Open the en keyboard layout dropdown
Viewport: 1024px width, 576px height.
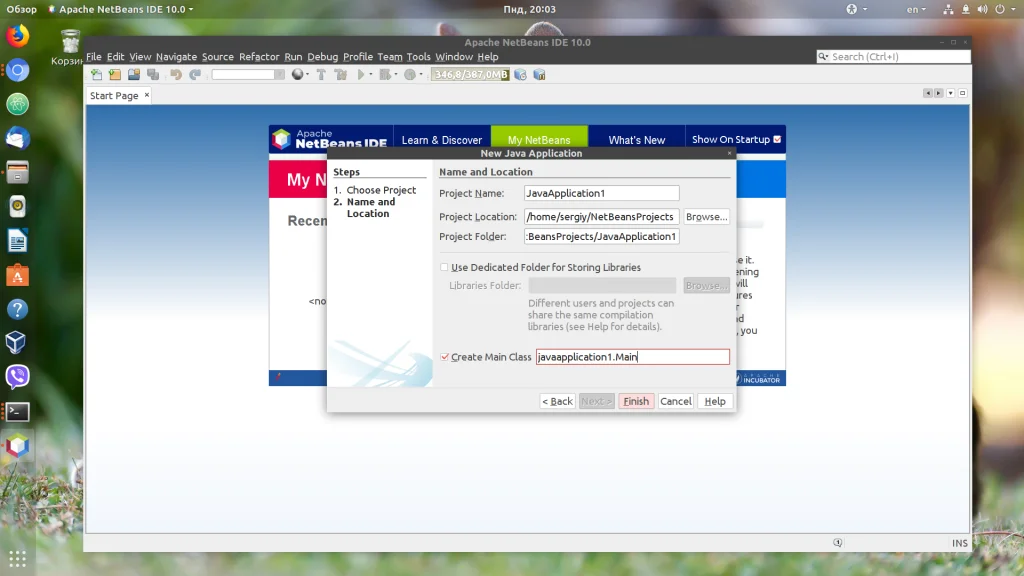(916, 9)
